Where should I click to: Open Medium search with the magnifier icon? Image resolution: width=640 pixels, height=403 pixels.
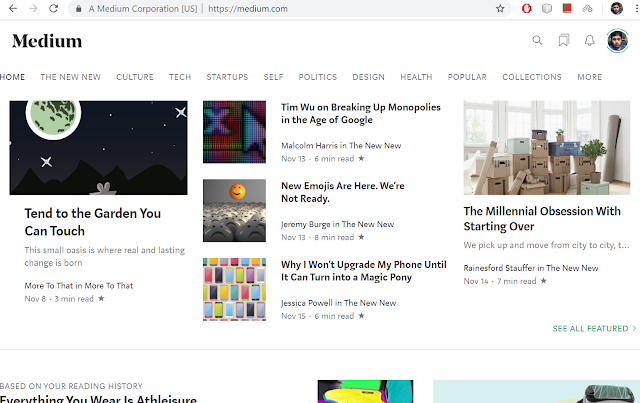tap(537, 40)
